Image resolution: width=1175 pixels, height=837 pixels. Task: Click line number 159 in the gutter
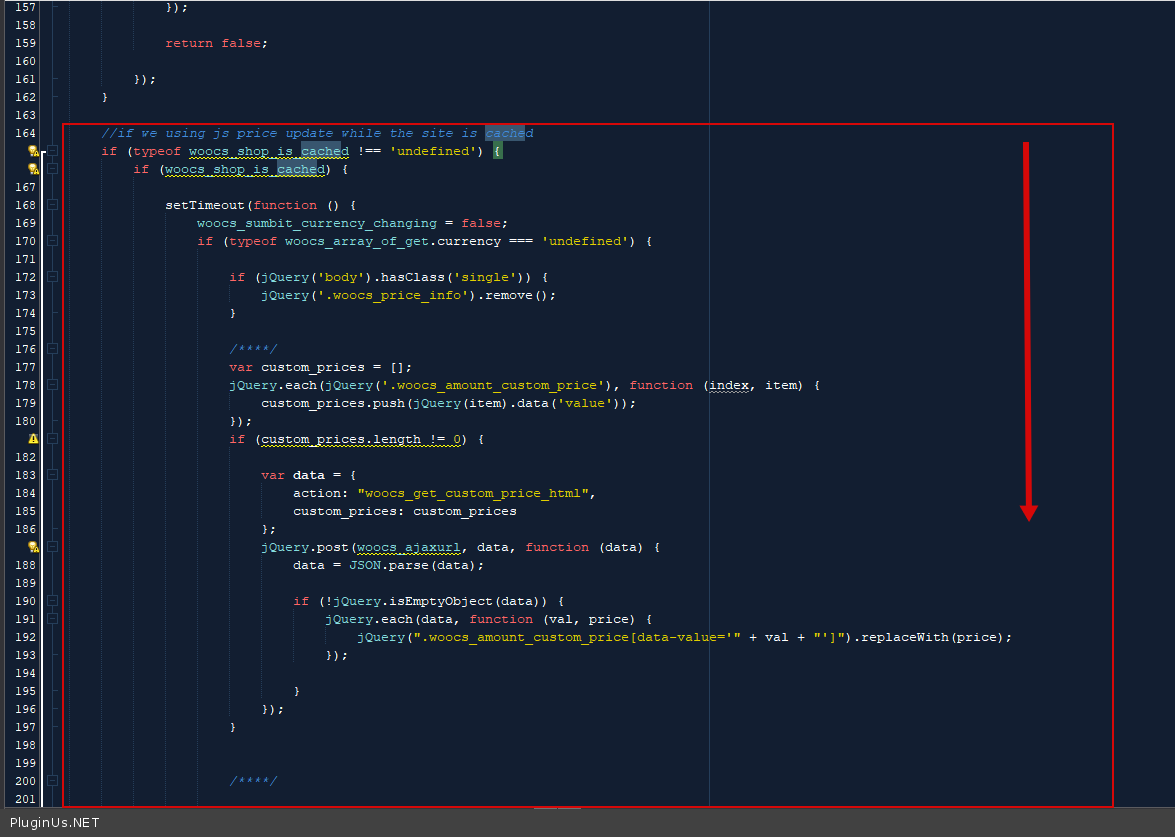click(26, 43)
